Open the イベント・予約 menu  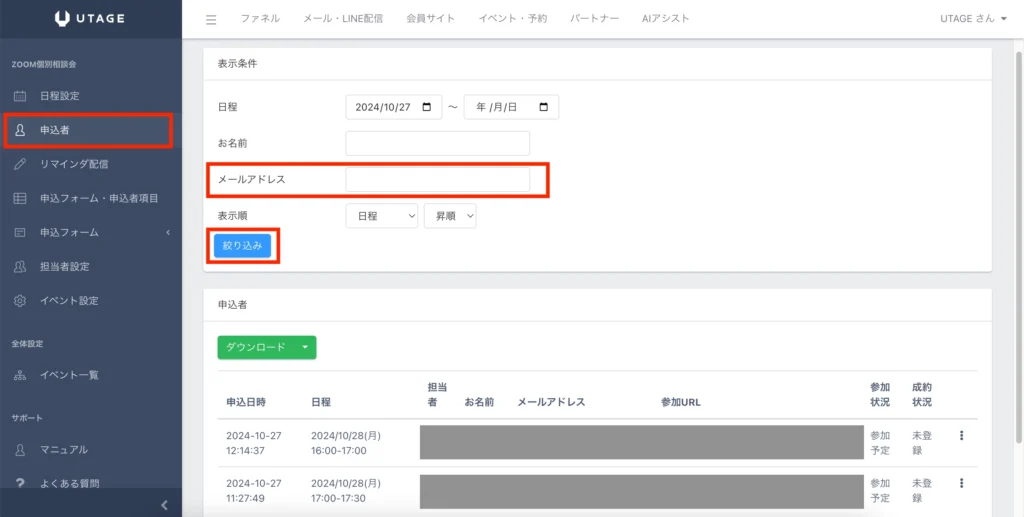(513, 18)
